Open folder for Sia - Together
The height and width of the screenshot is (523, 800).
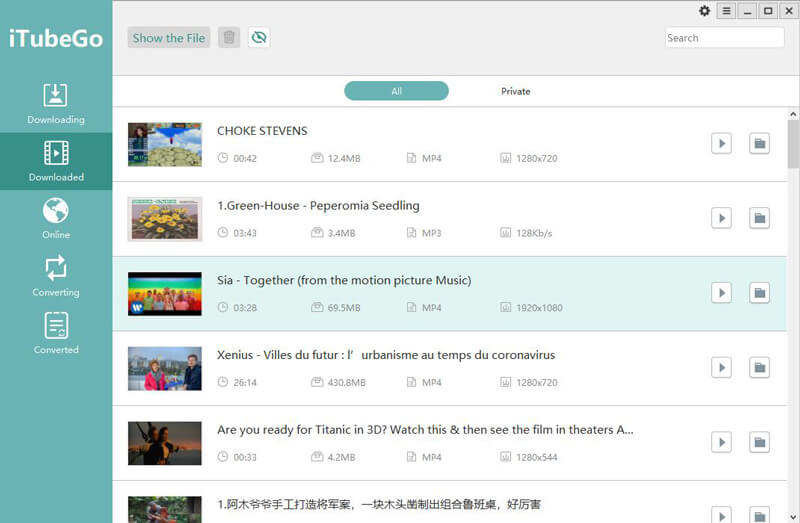(760, 293)
